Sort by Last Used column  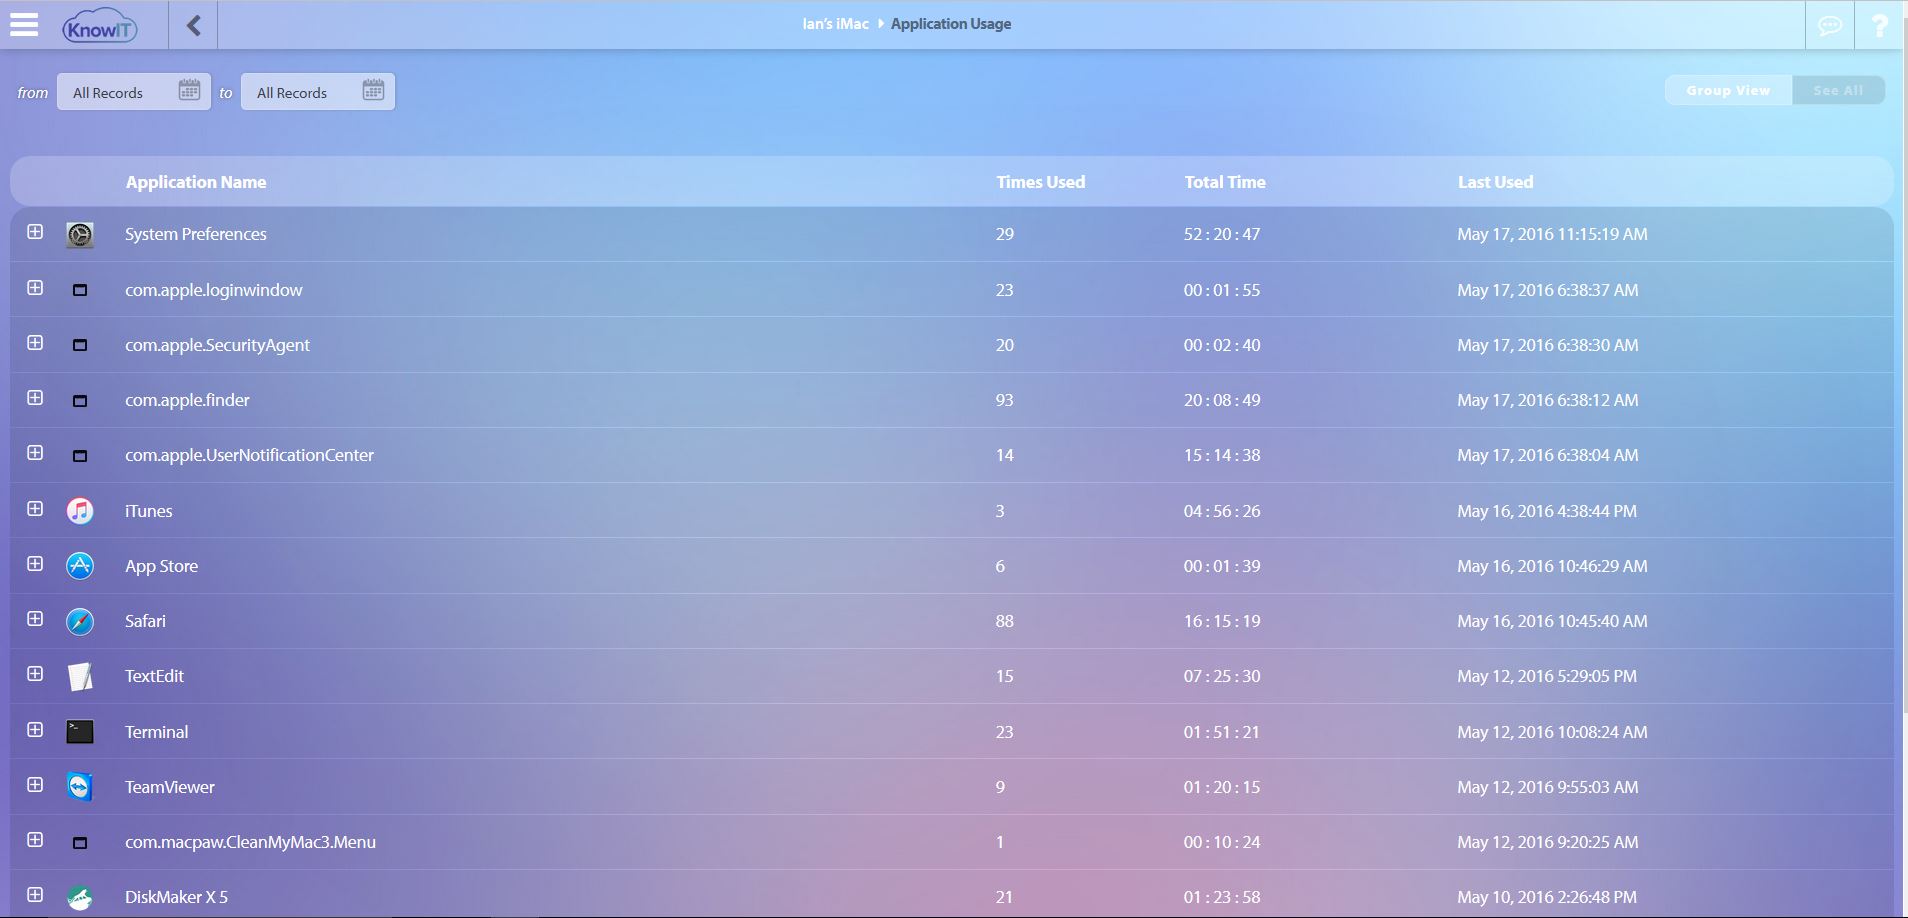click(x=1495, y=182)
